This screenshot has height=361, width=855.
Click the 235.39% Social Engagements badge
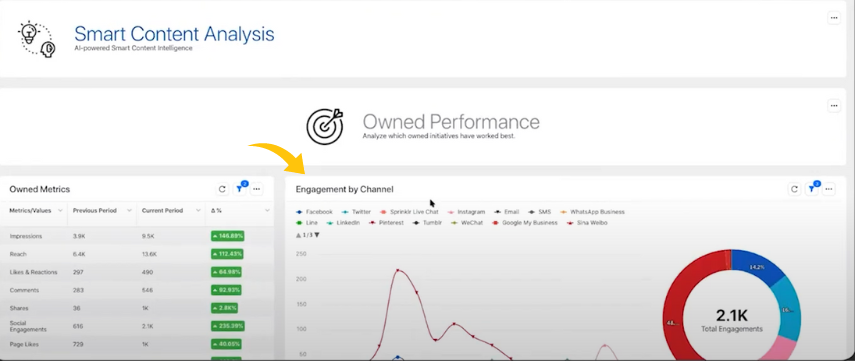(x=227, y=326)
